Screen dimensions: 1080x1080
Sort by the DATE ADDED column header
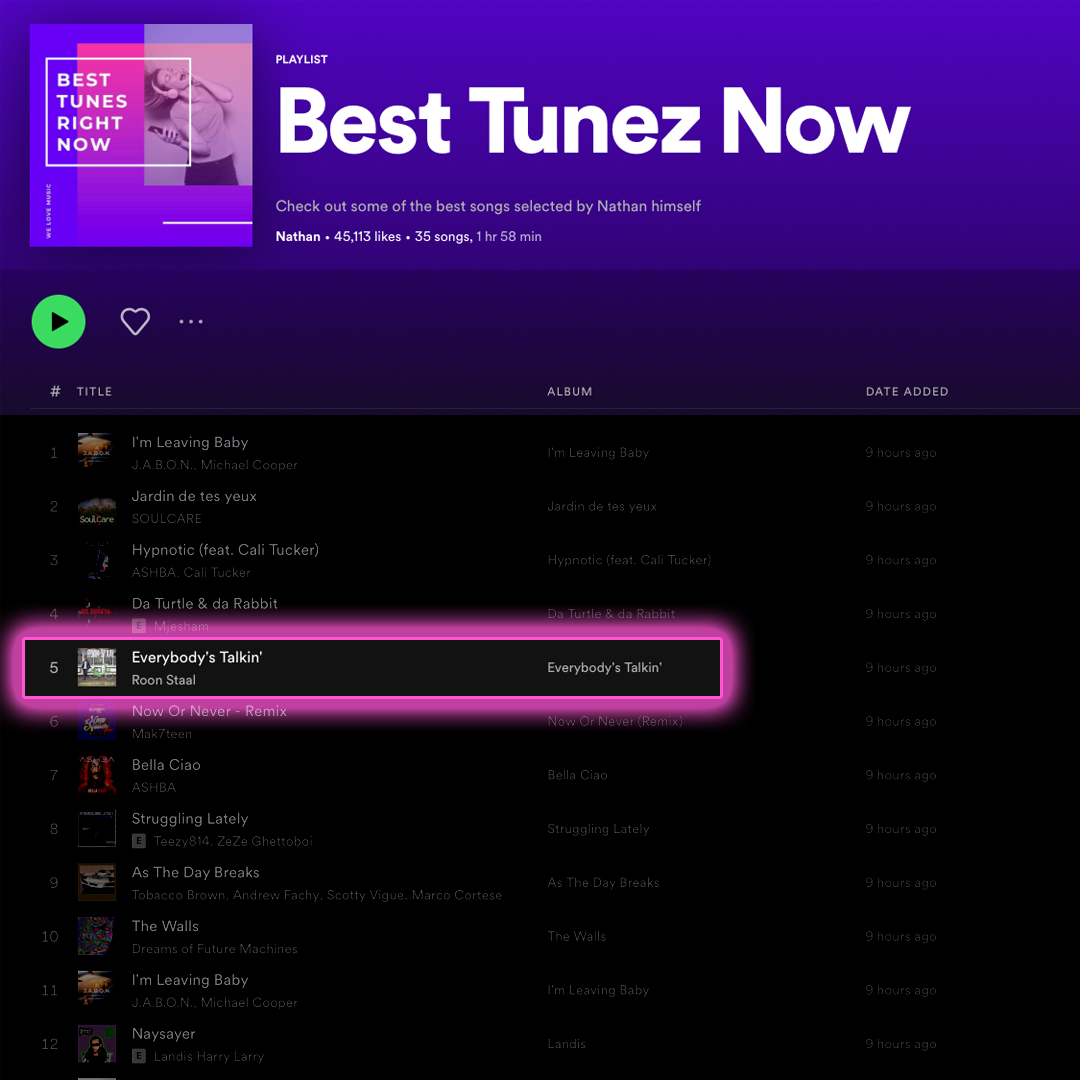coord(907,391)
